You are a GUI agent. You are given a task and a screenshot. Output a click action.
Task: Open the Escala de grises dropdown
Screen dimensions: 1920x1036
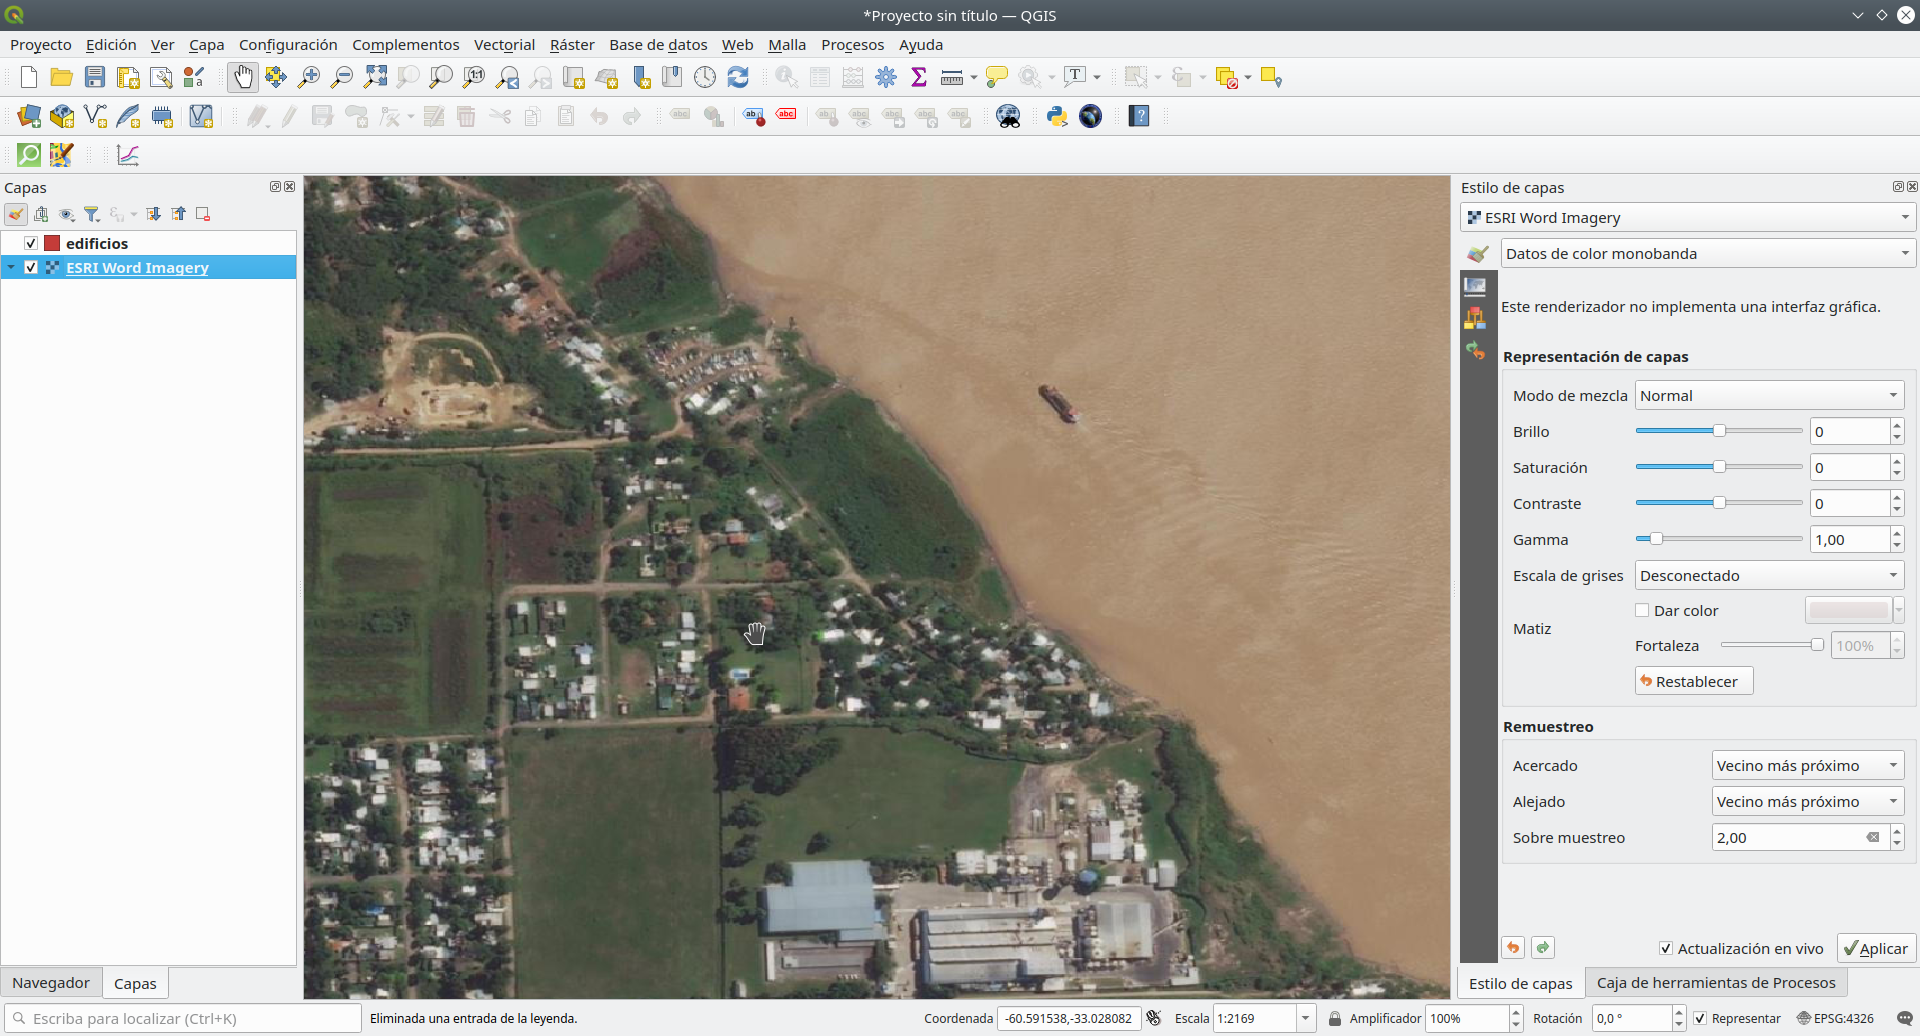coord(1769,575)
